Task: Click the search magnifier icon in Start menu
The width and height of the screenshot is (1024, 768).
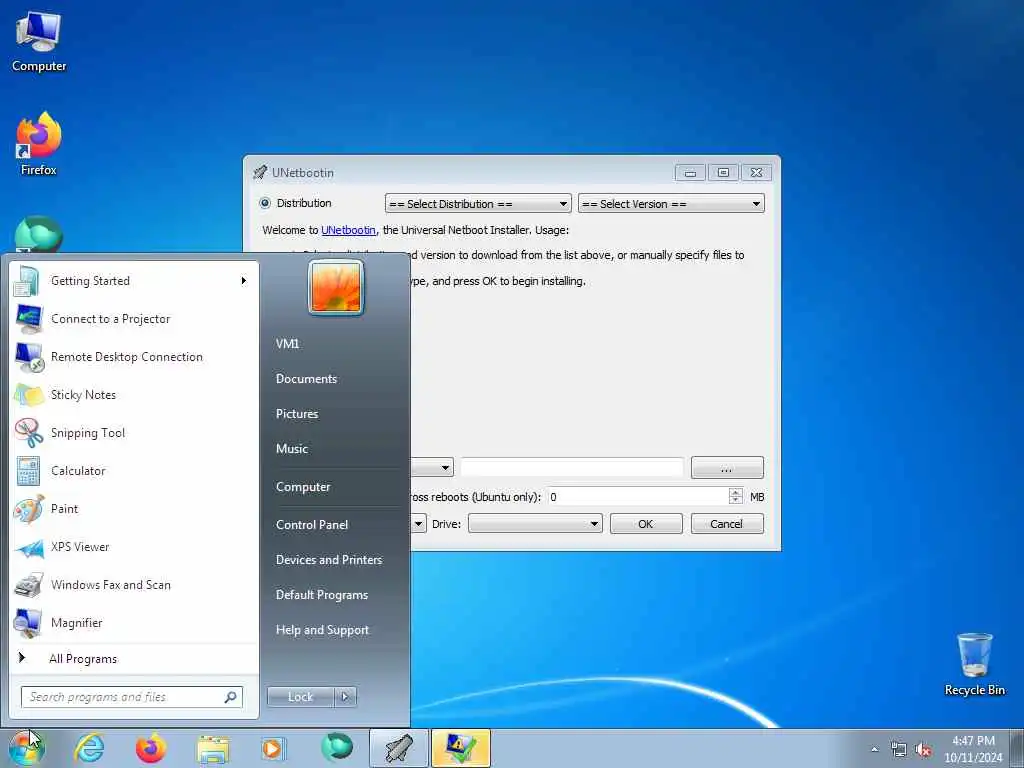Action: 231,697
